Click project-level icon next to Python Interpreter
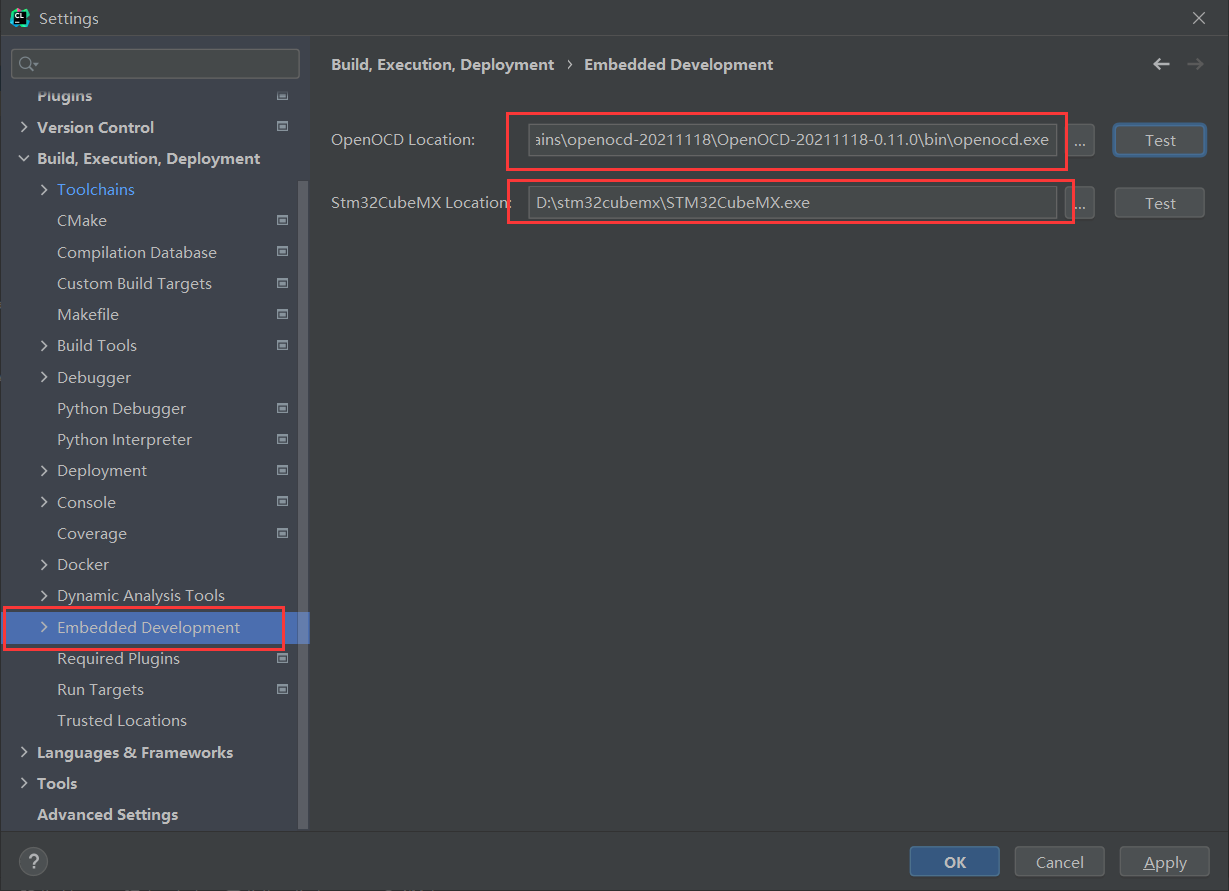The width and height of the screenshot is (1229, 891). click(x=282, y=439)
